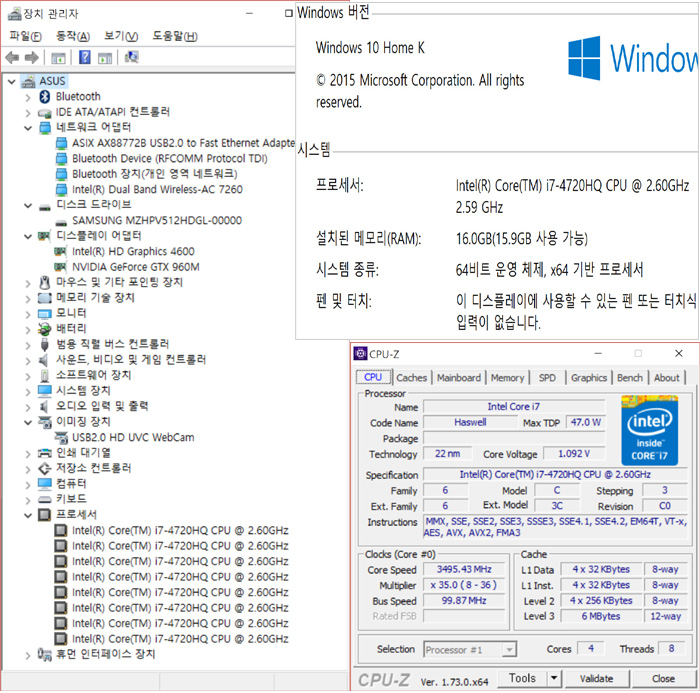Collapse the 네트워크 어댑터 category
Viewport: 700px width, 693px height.
tap(28, 128)
